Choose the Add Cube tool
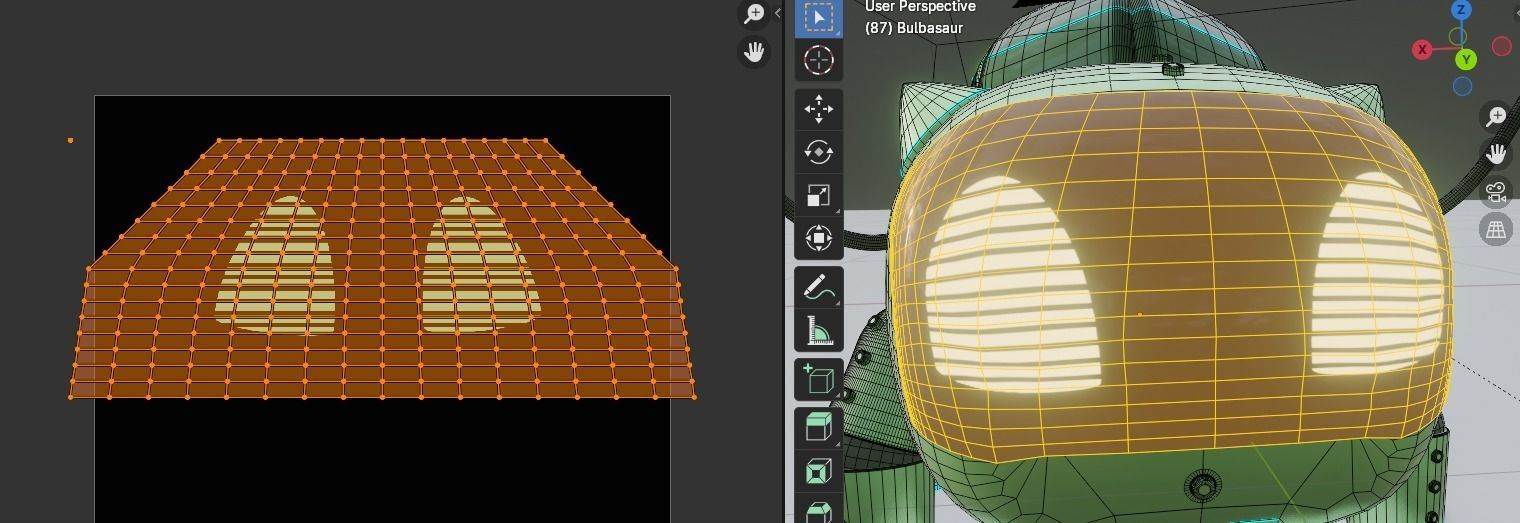 tap(818, 379)
